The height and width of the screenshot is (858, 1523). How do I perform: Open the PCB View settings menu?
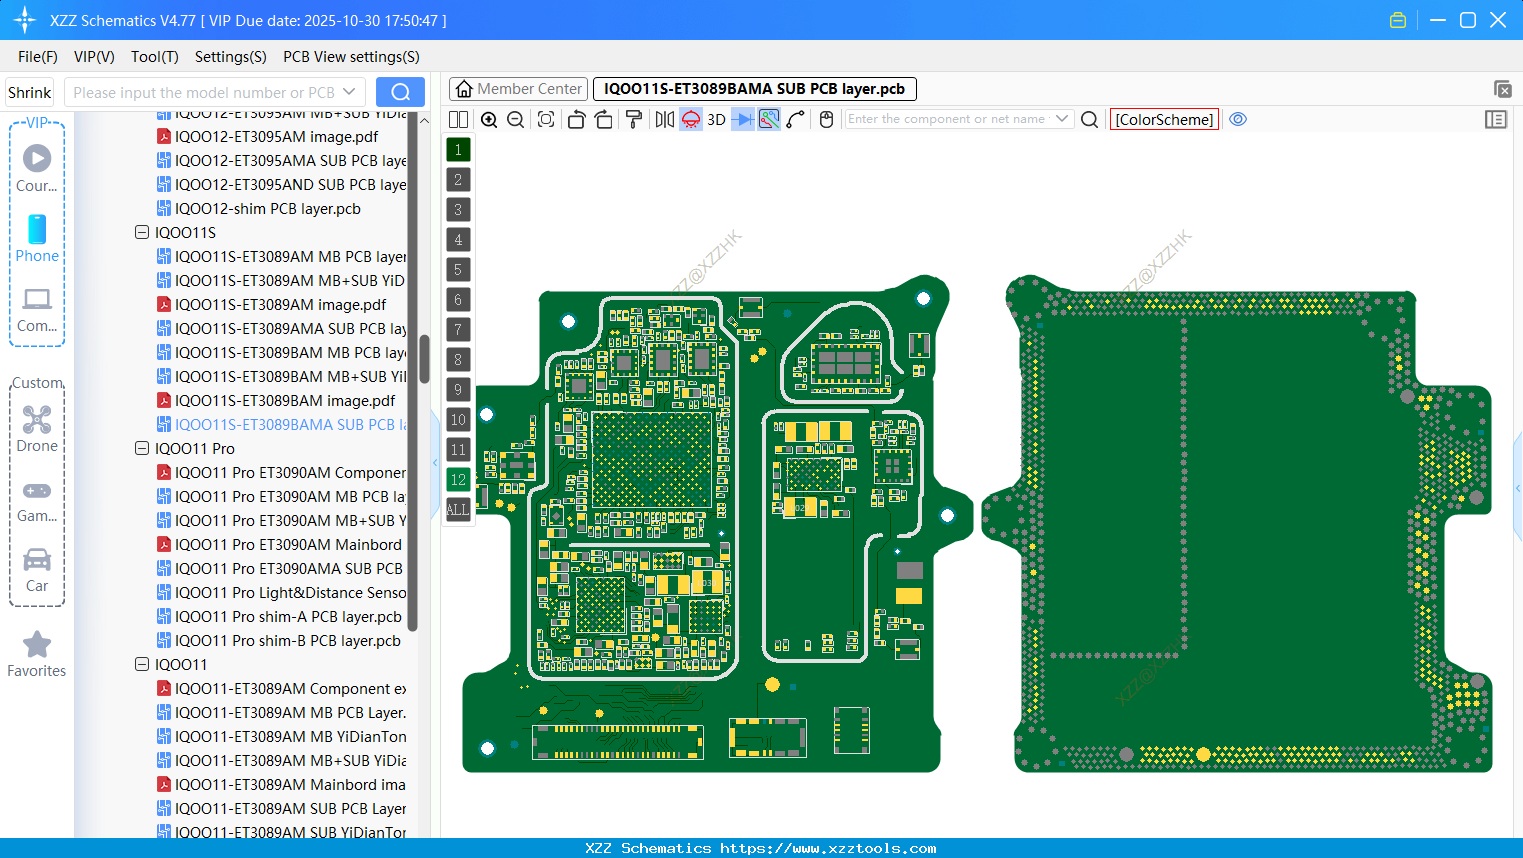coord(350,57)
